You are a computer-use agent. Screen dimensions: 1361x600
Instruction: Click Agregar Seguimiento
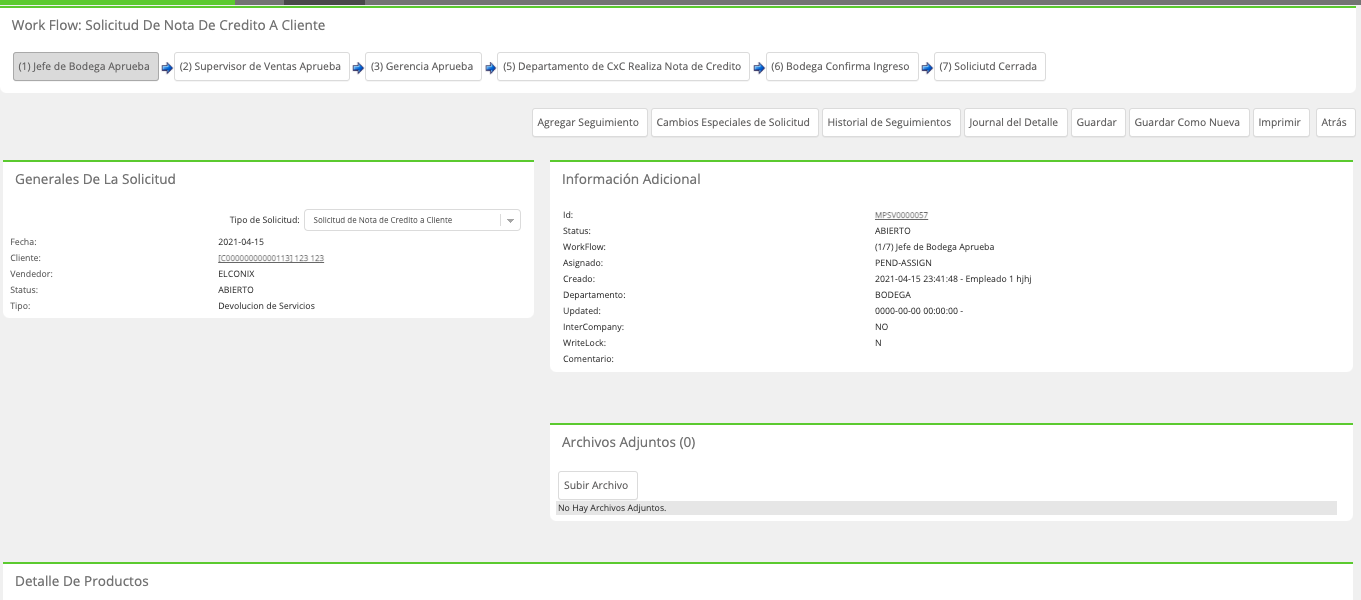pyautogui.click(x=588, y=122)
